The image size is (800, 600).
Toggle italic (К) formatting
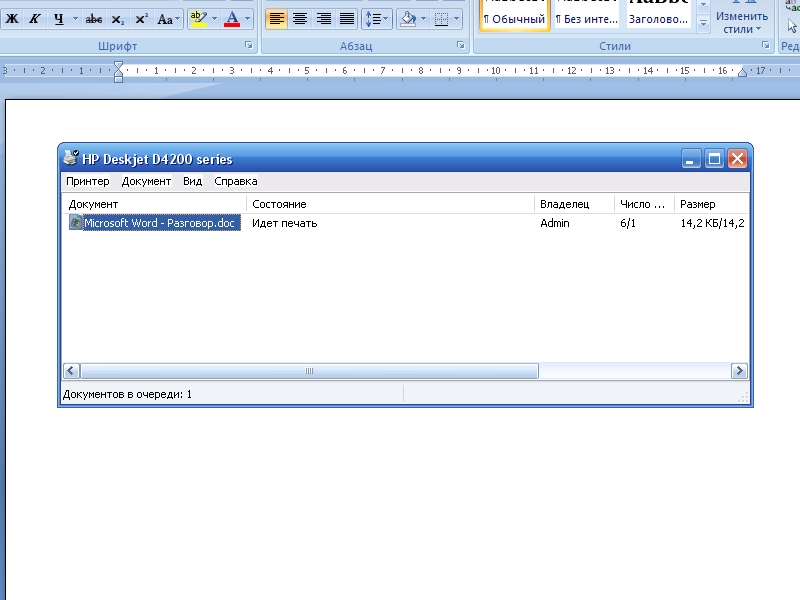coord(35,19)
